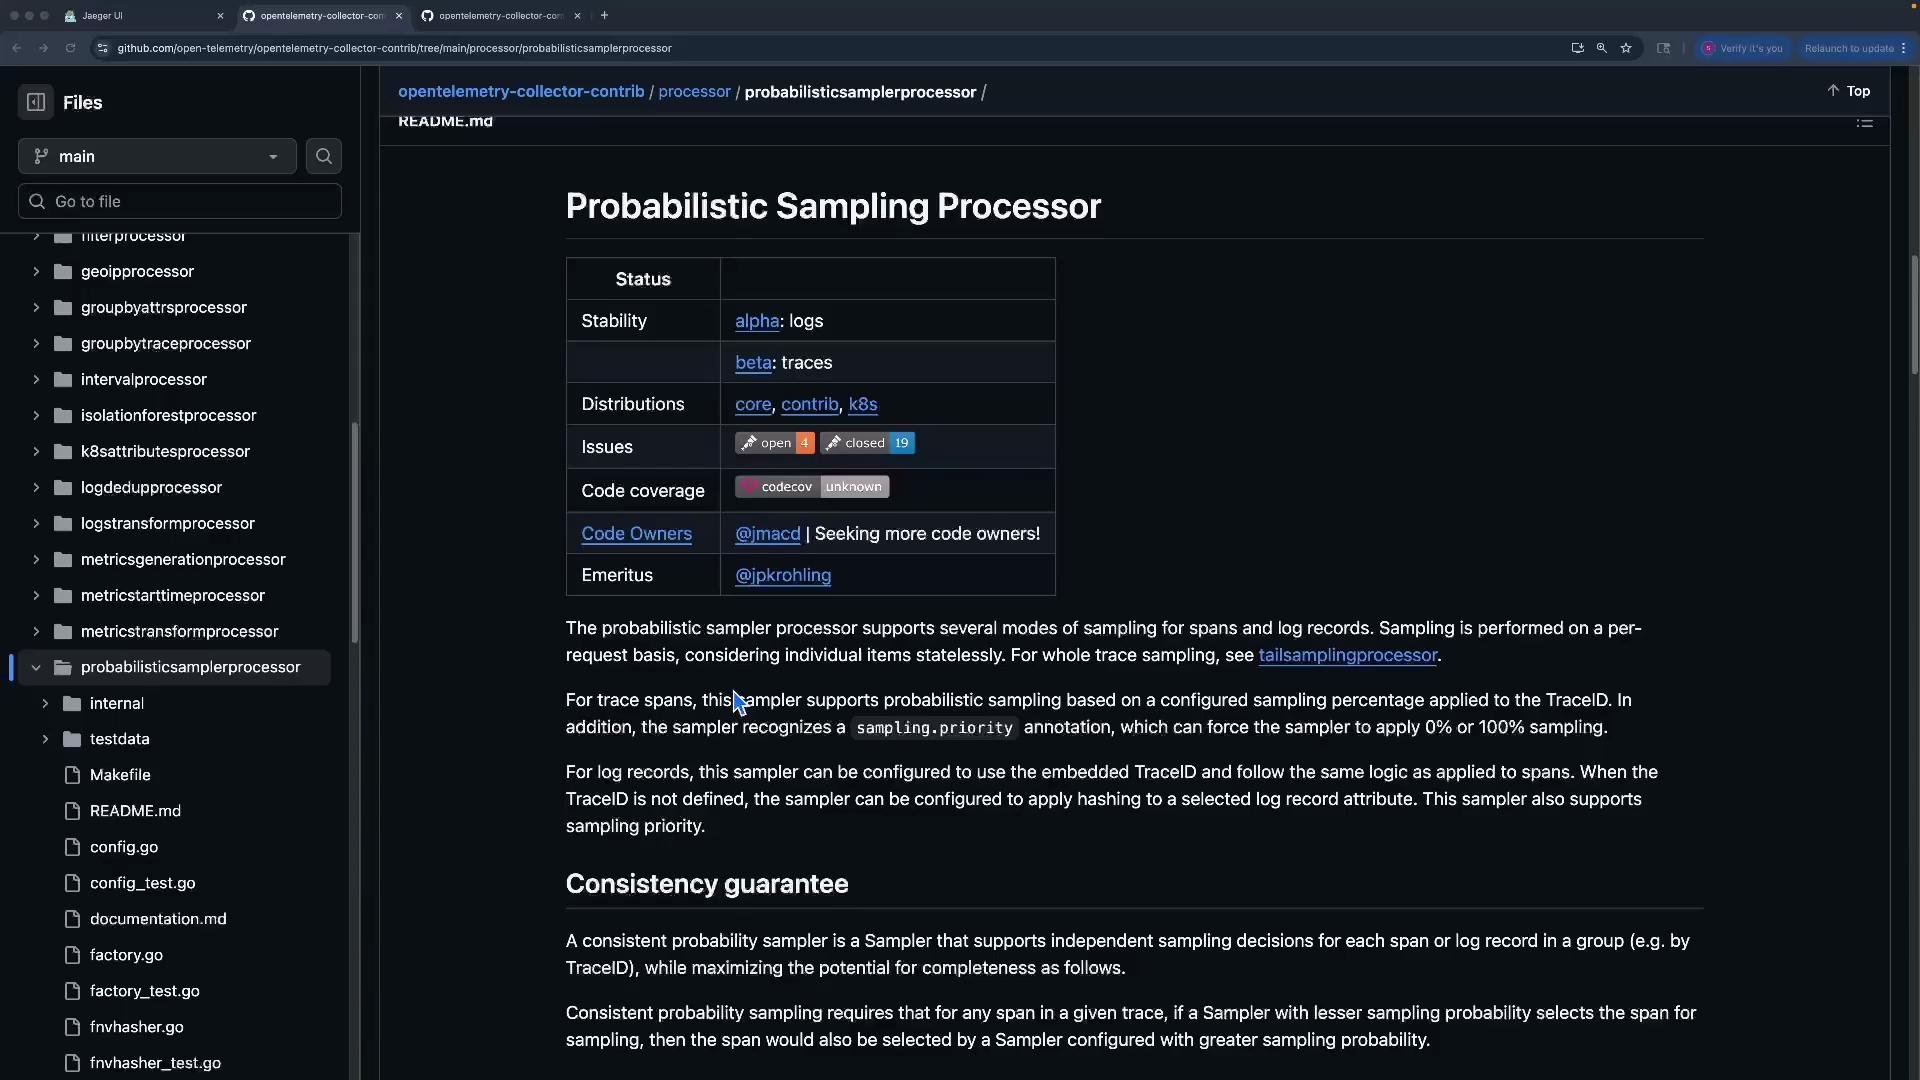The width and height of the screenshot is (1920, 1080).
Task: Open the file search magnifier button
Action: [x=324, y=156]
